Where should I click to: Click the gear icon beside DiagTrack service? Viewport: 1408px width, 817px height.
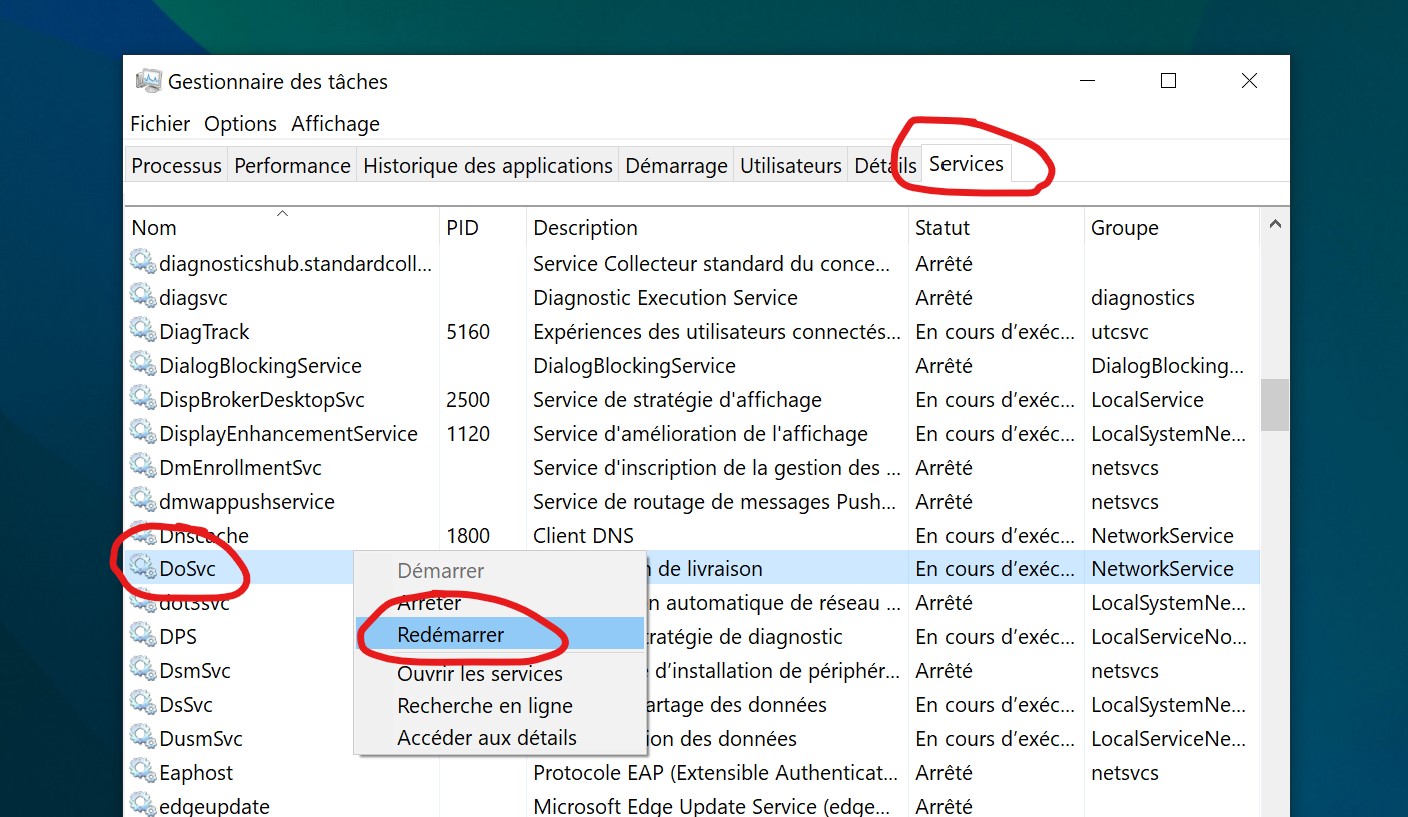coord(143,331)
